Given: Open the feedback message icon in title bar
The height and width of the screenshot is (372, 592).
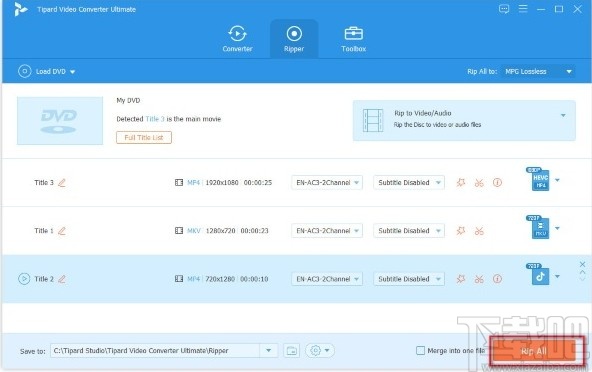Looking at the screenshot, I should 504,9.
